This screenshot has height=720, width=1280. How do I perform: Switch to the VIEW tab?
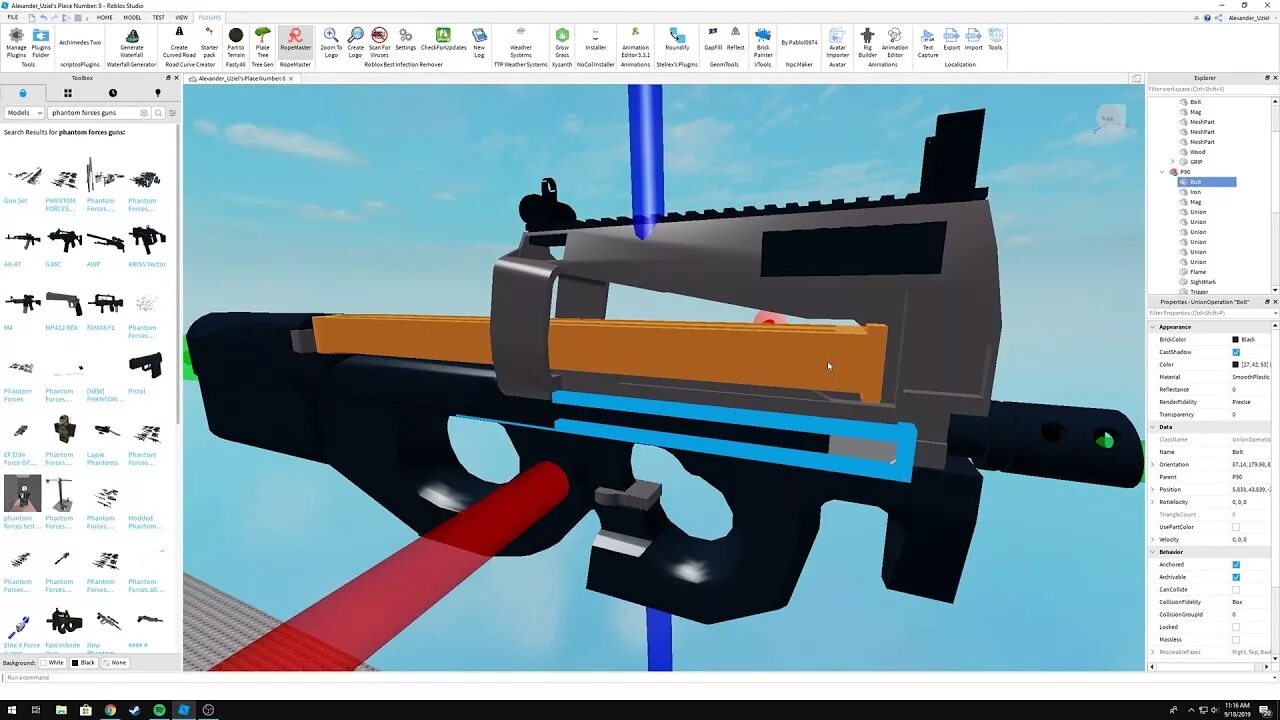[181, 17]
